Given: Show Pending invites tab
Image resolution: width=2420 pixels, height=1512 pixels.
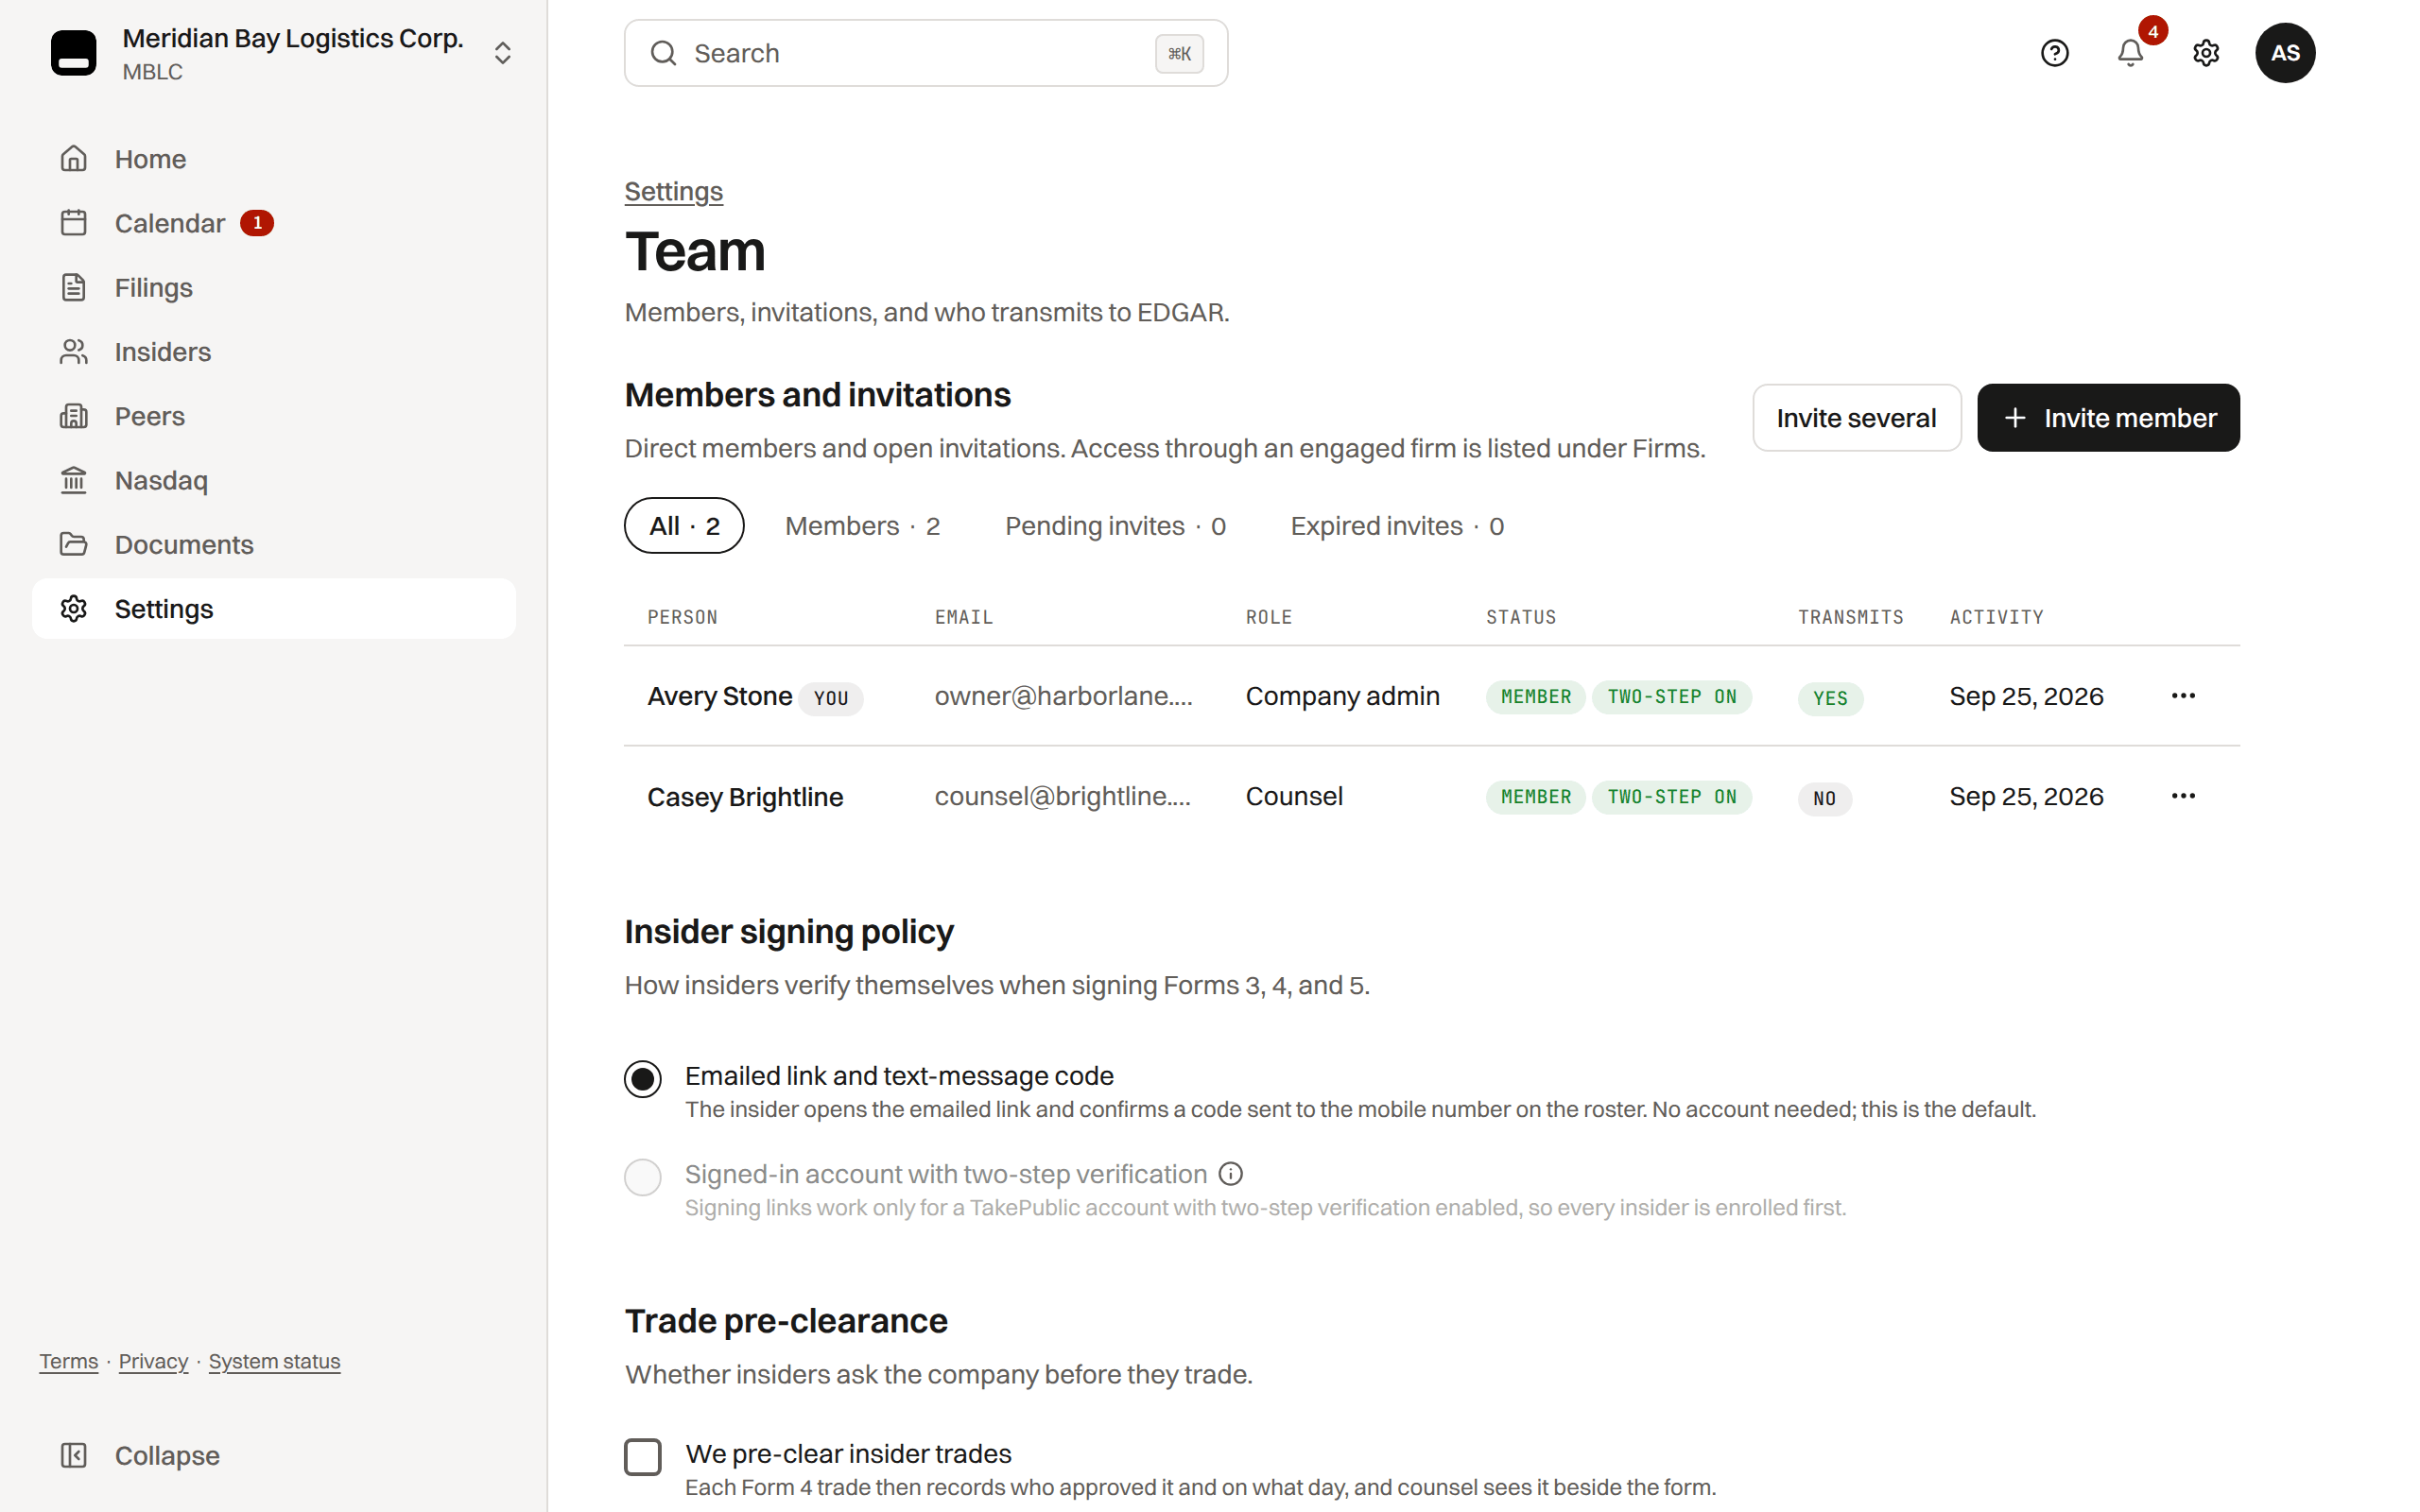Looking at the screenshot, I should click(x=1115, y=526).
